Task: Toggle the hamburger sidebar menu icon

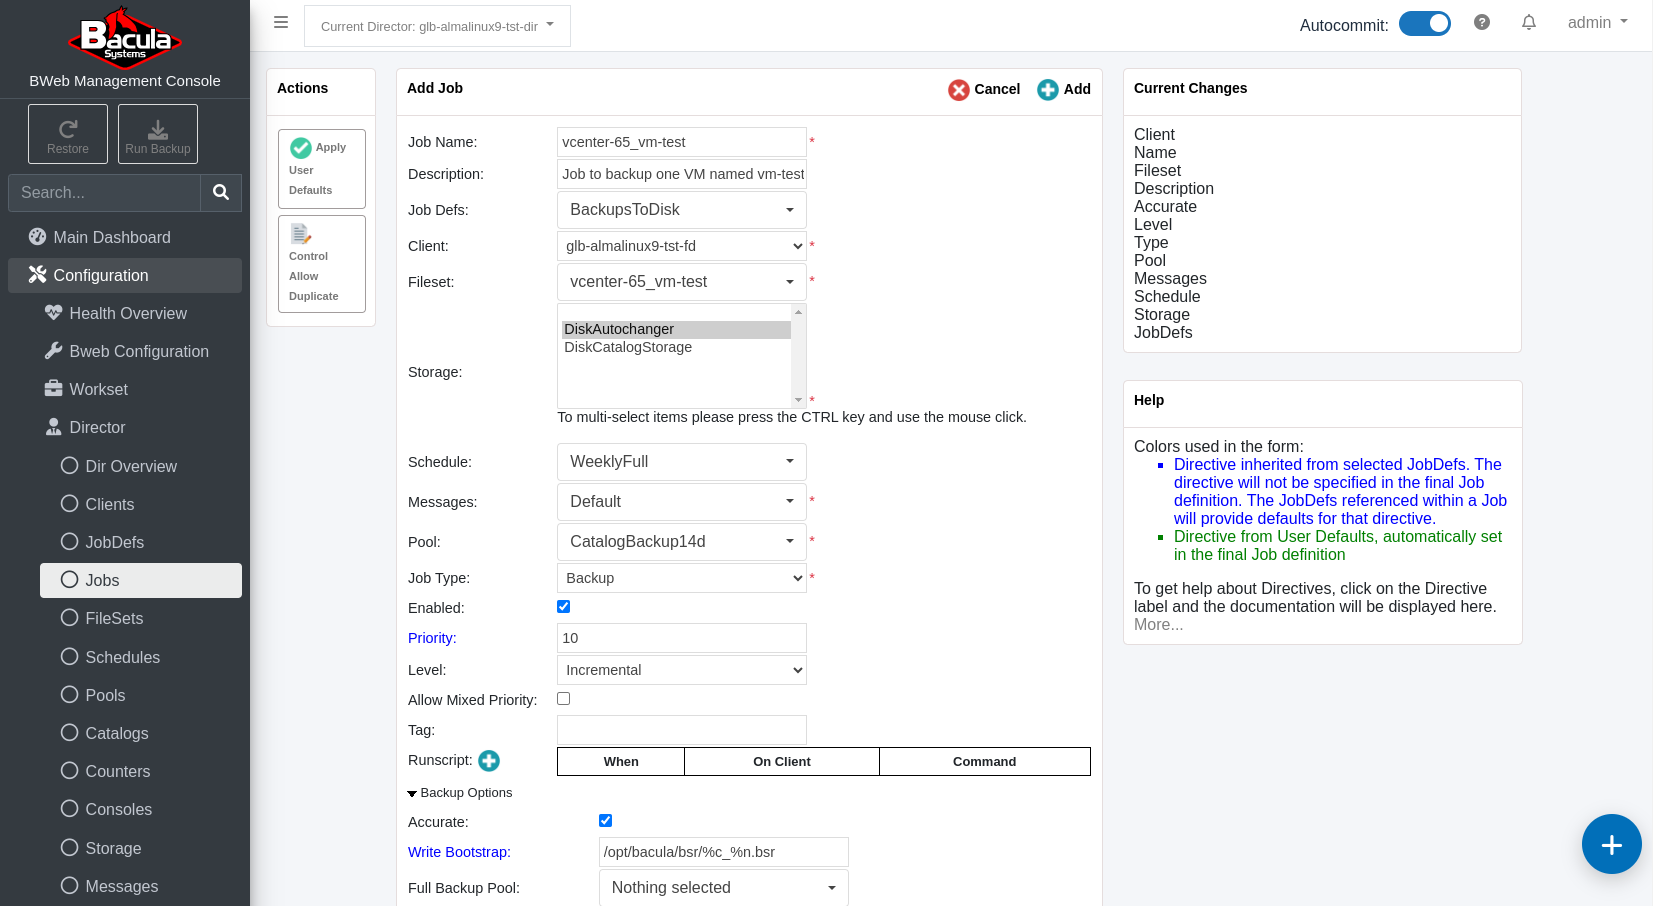Action: (x=281, y=22)
